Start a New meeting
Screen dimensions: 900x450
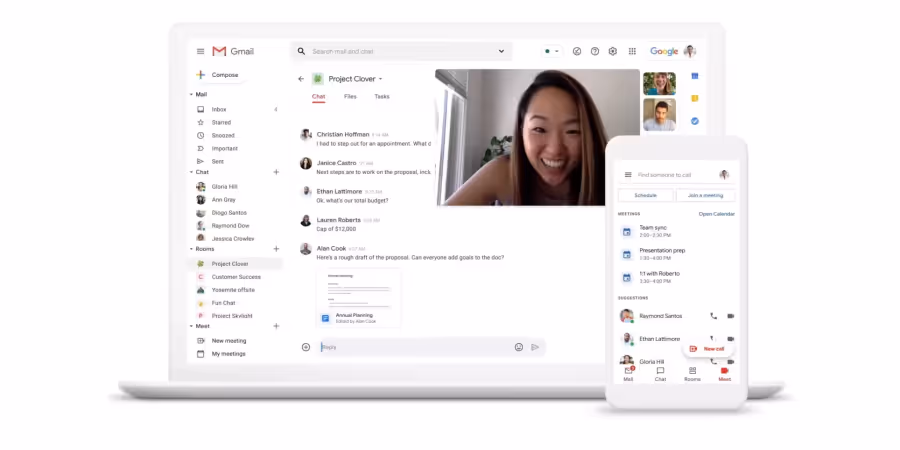pyautogui.click(x=228, y=340)
